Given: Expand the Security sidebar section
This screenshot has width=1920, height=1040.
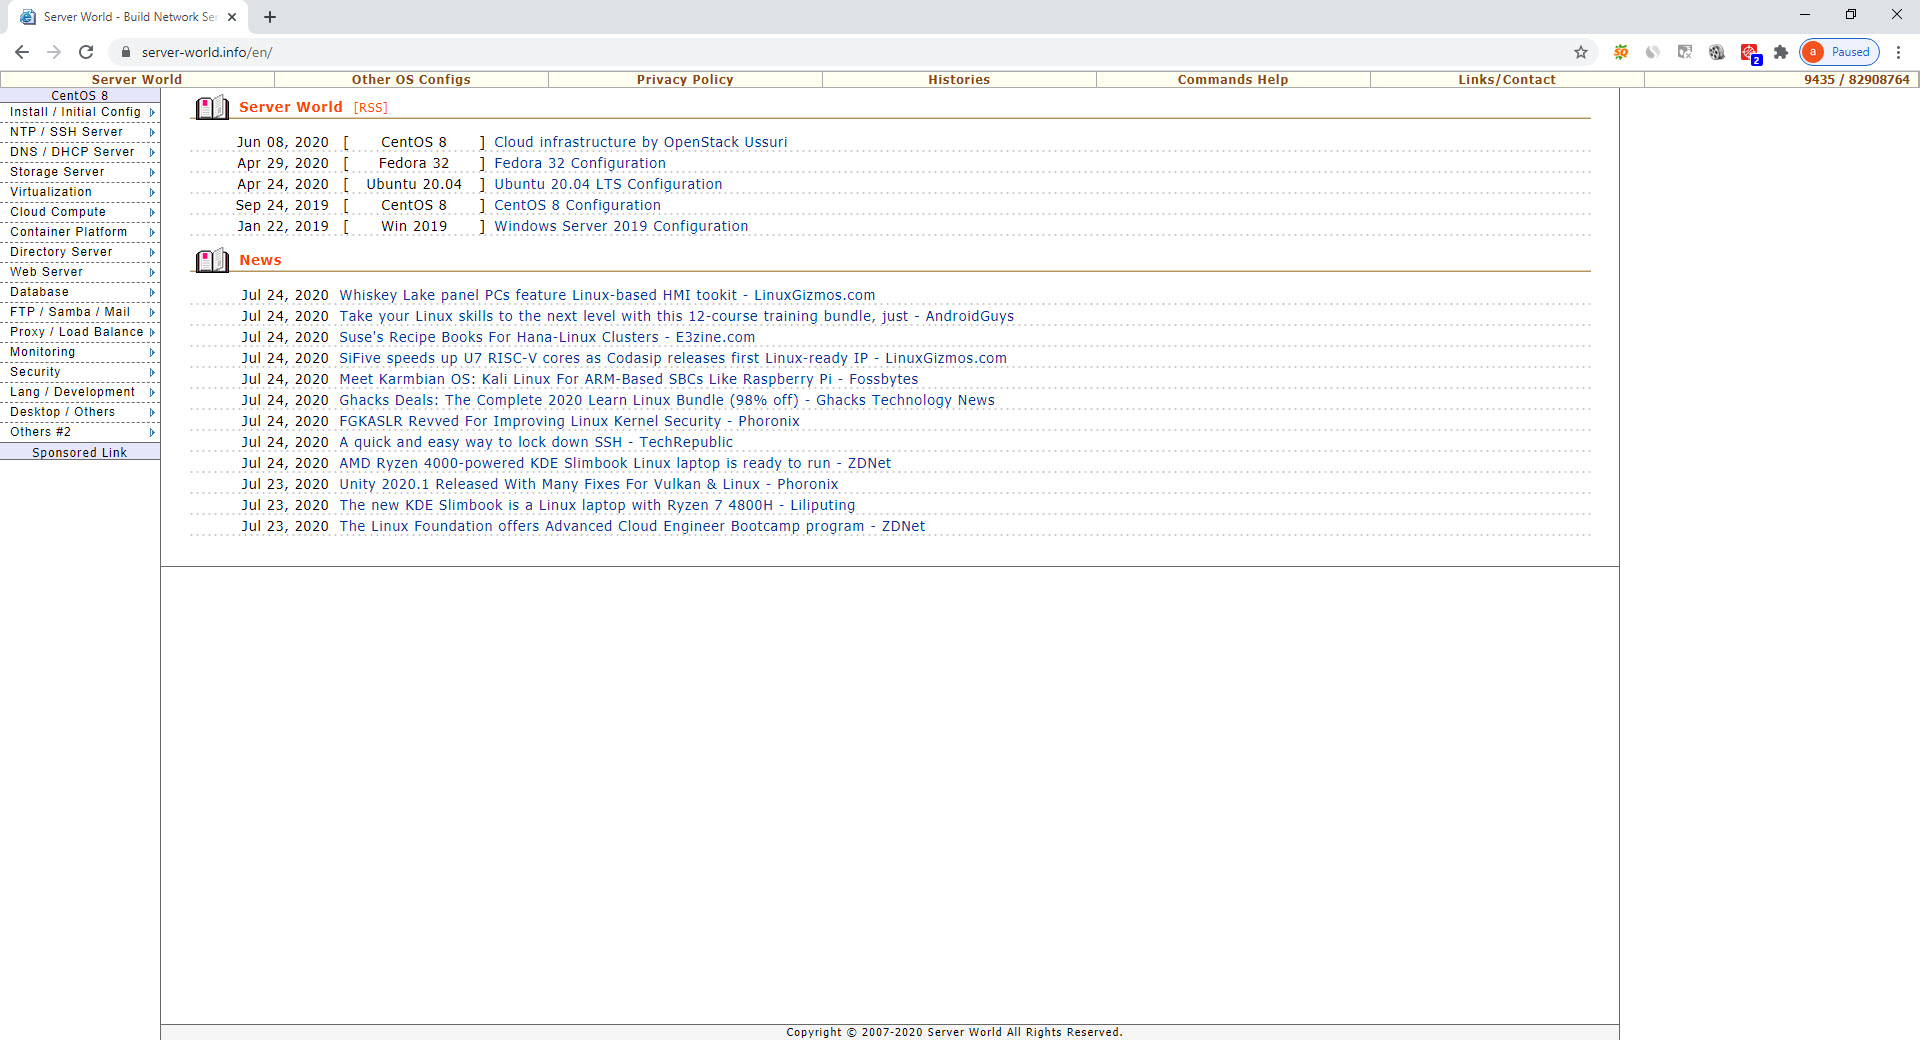Looking at the screenshot, I should click(x=80, y=372).
